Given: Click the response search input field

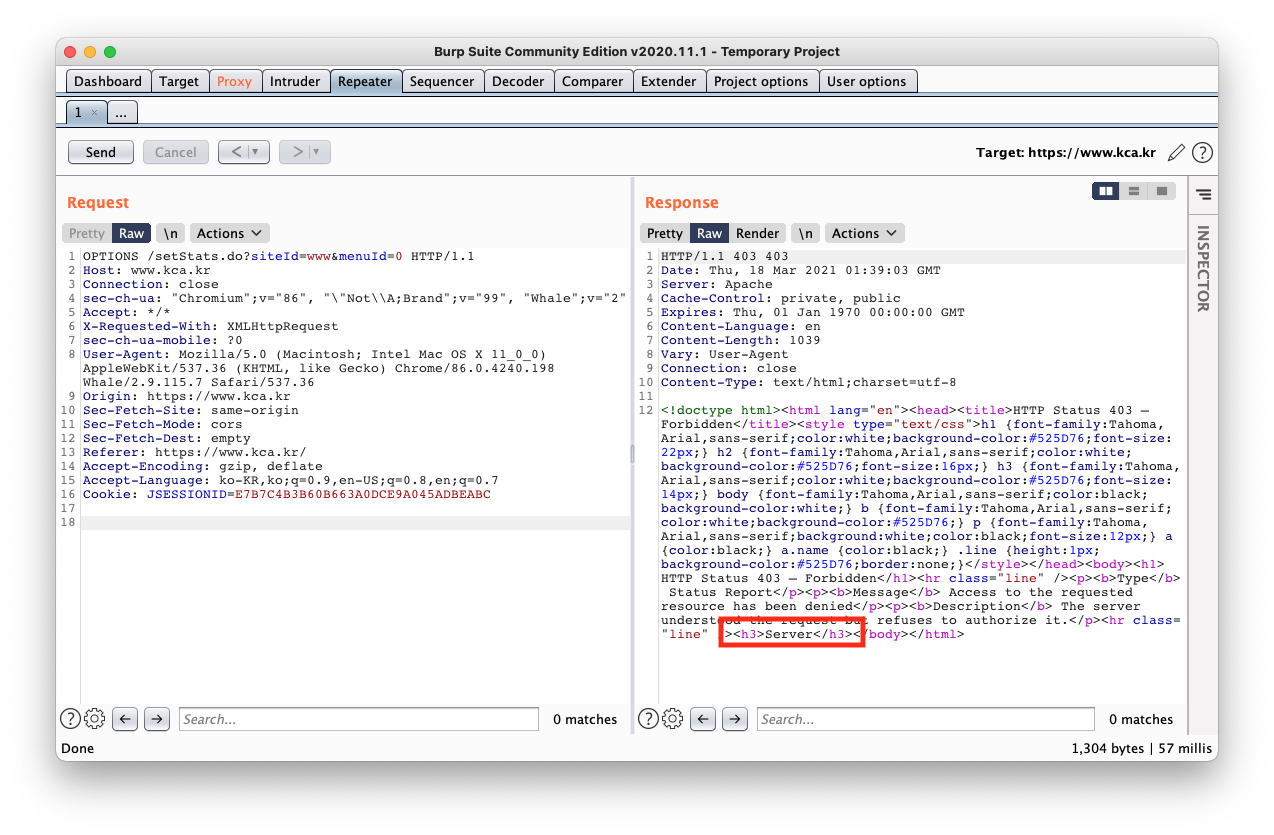Looking at the screenshot, I should tap(926, 718).
